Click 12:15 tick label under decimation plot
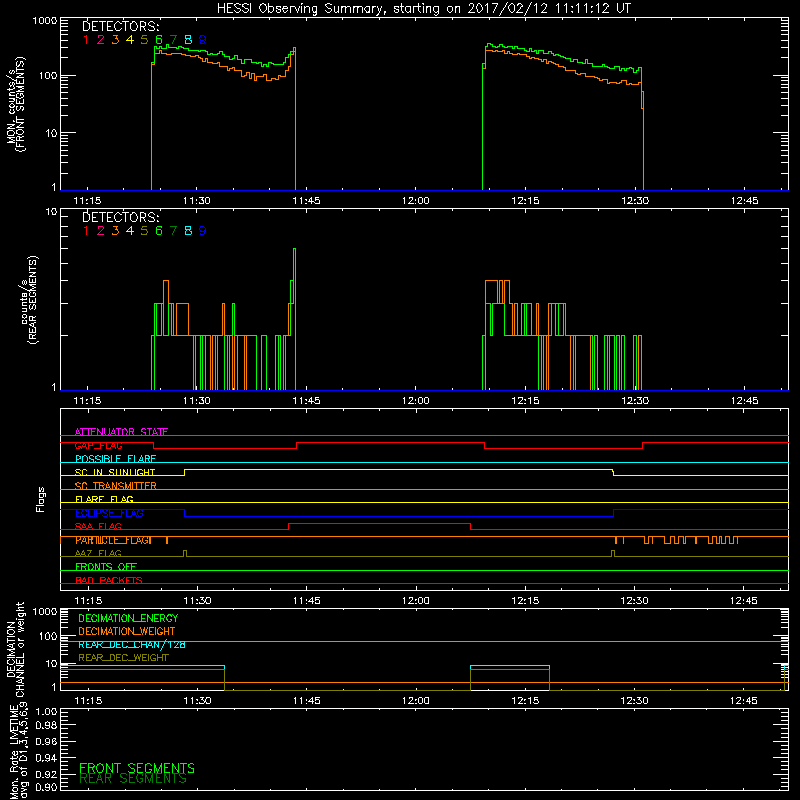Image resolution: width=800 pixels, height=800 pixels. tap(525, 701)
